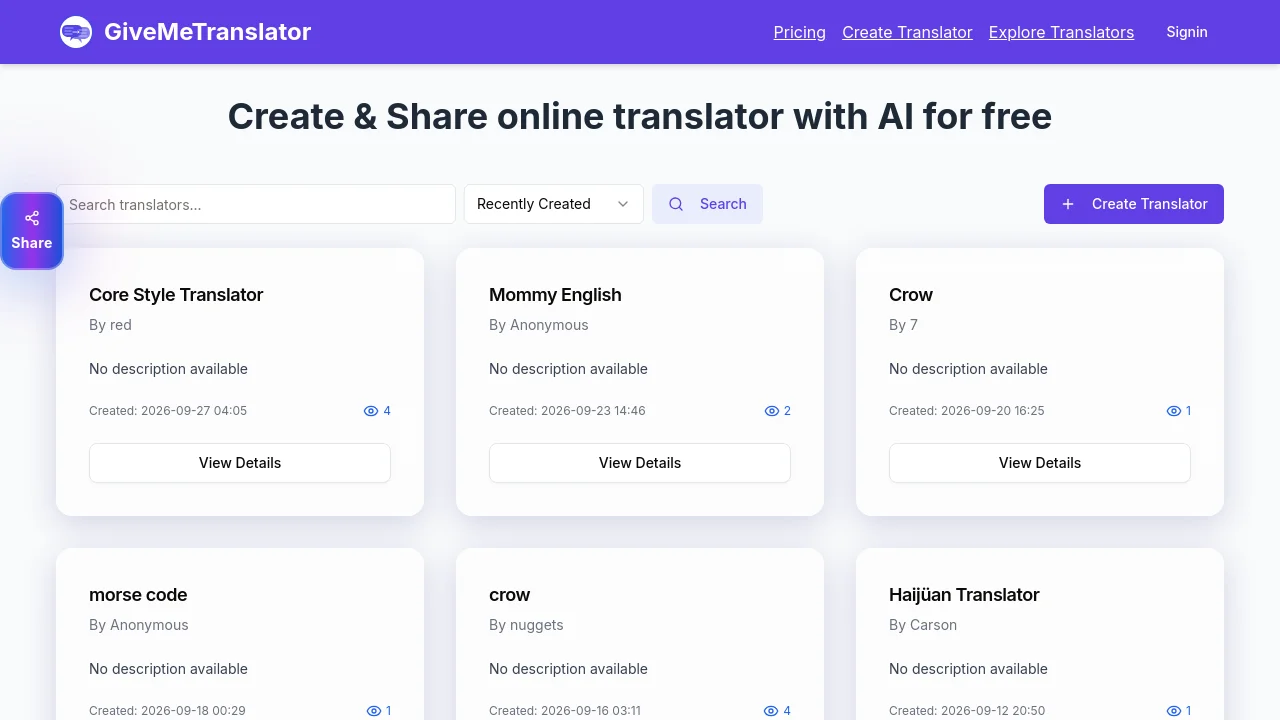
Task: View Details of Crow by 7
Action: [x=1040, y=463]
